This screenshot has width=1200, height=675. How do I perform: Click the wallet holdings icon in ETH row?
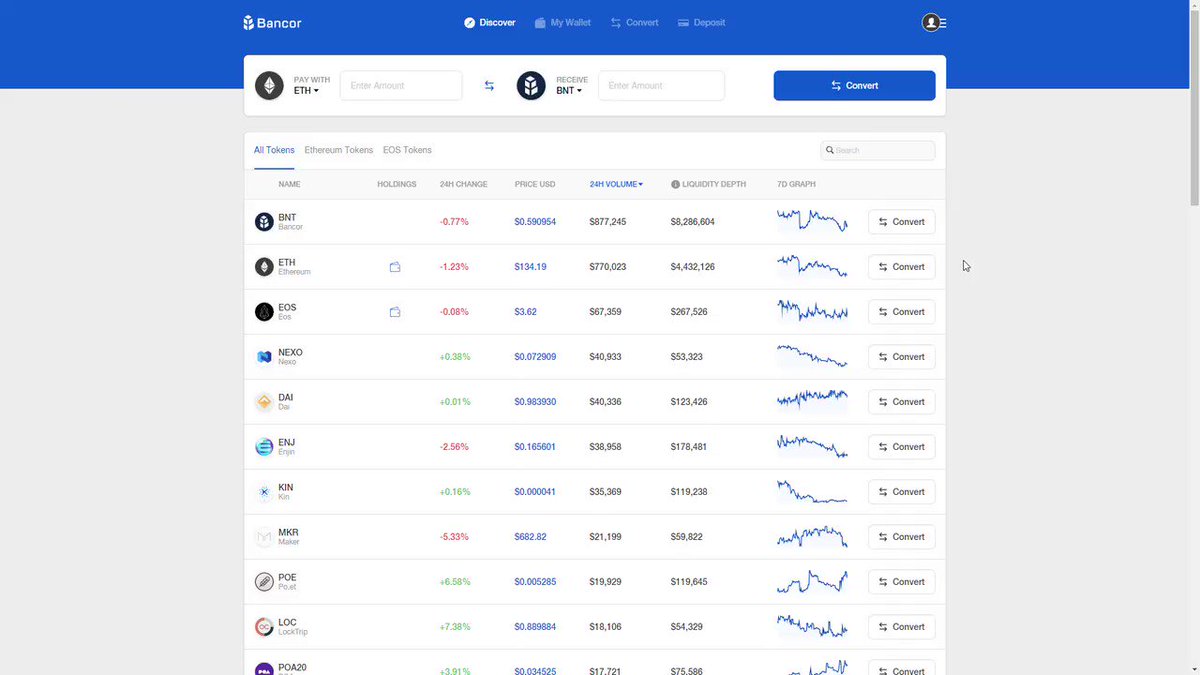(395, 267)
